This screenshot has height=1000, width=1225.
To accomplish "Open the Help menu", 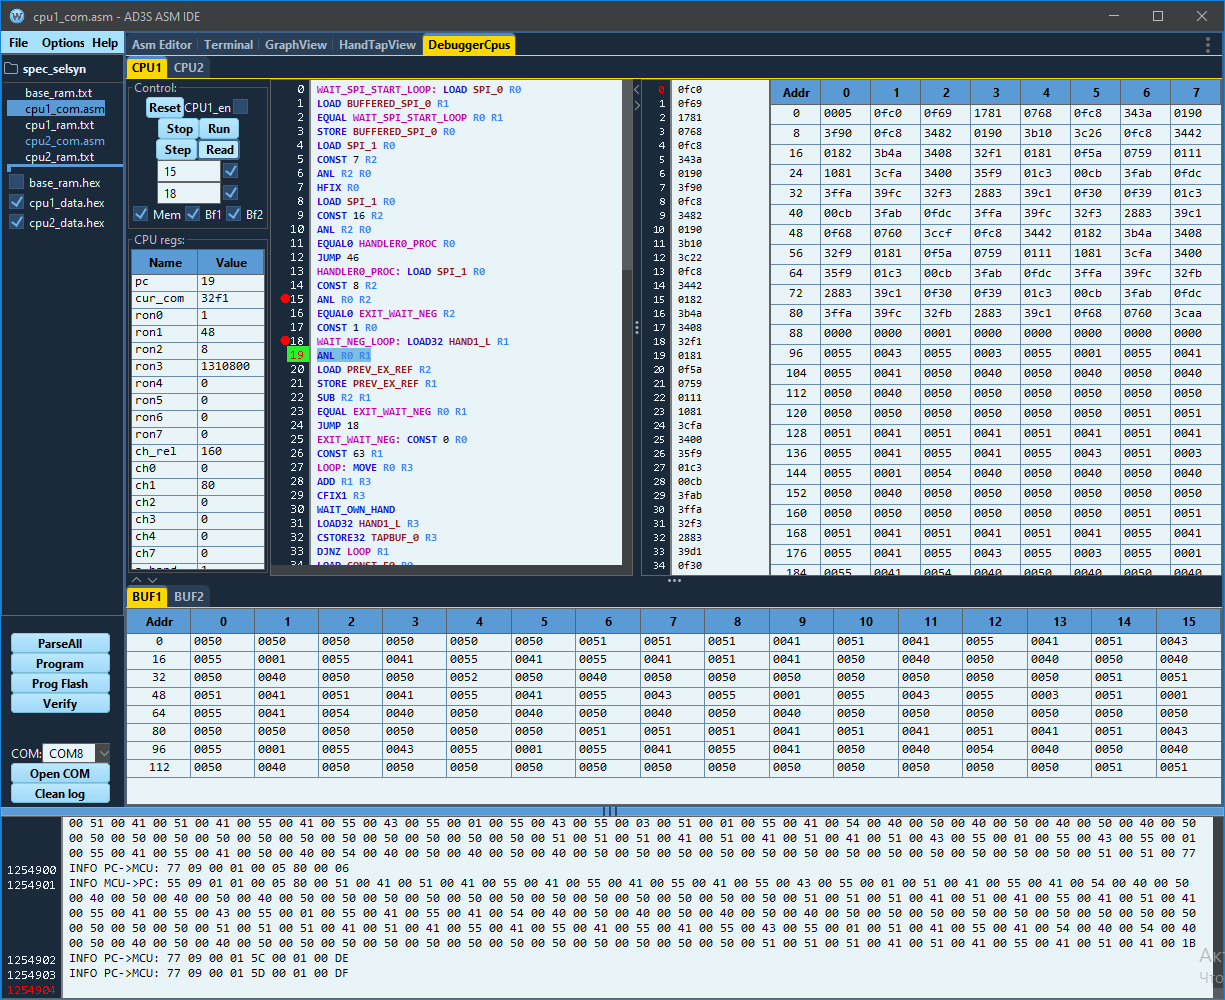I will pos(105,43).
